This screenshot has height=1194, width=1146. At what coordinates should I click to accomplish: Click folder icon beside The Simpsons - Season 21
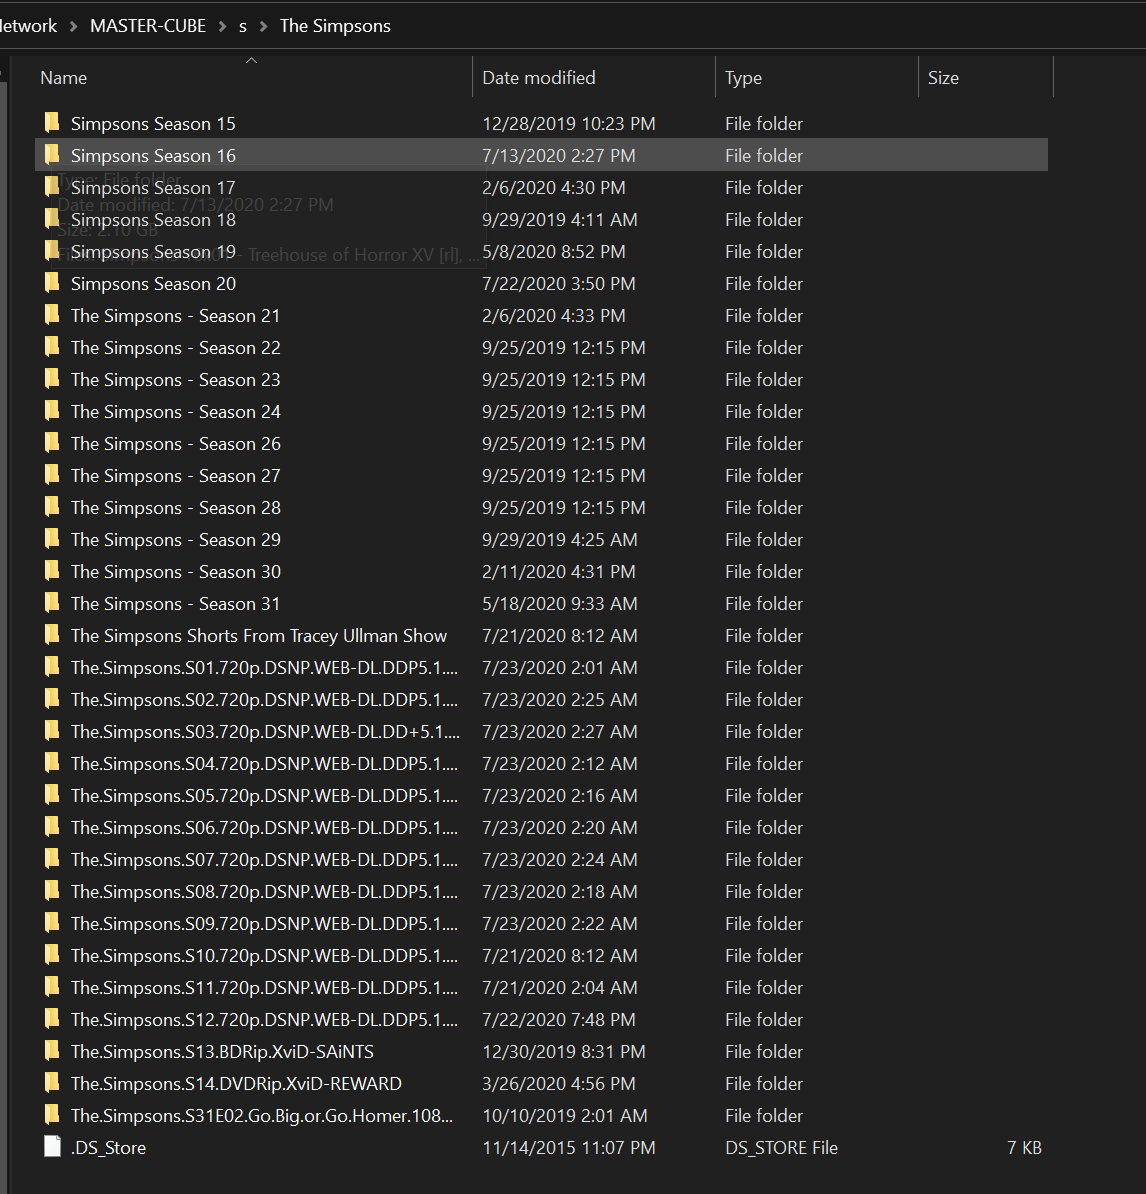52,314
